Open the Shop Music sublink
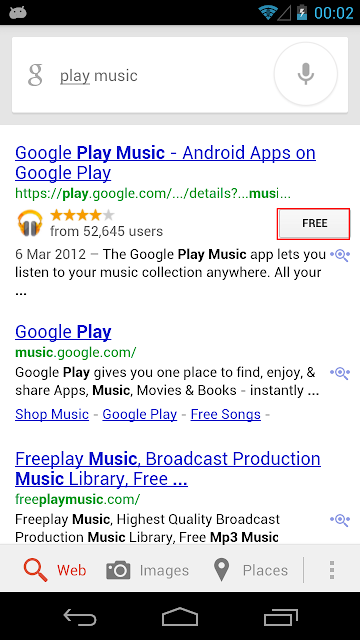 point(52,414)
